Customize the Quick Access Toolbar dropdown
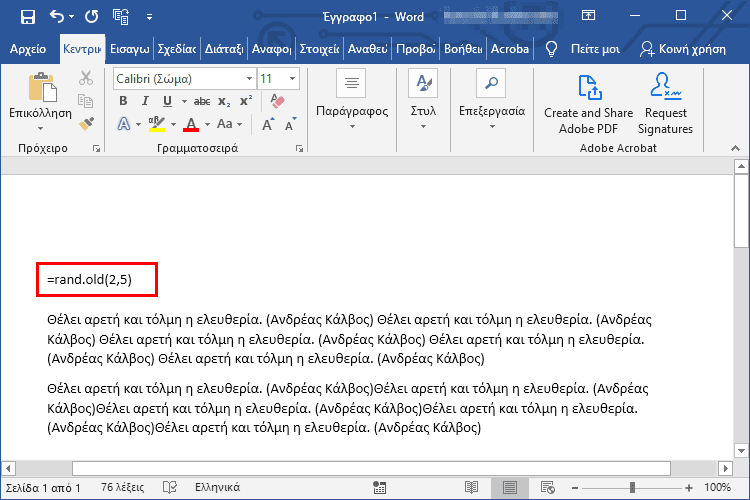The width and height of the screenshot is (750, 500). click(x=149, y=17)
